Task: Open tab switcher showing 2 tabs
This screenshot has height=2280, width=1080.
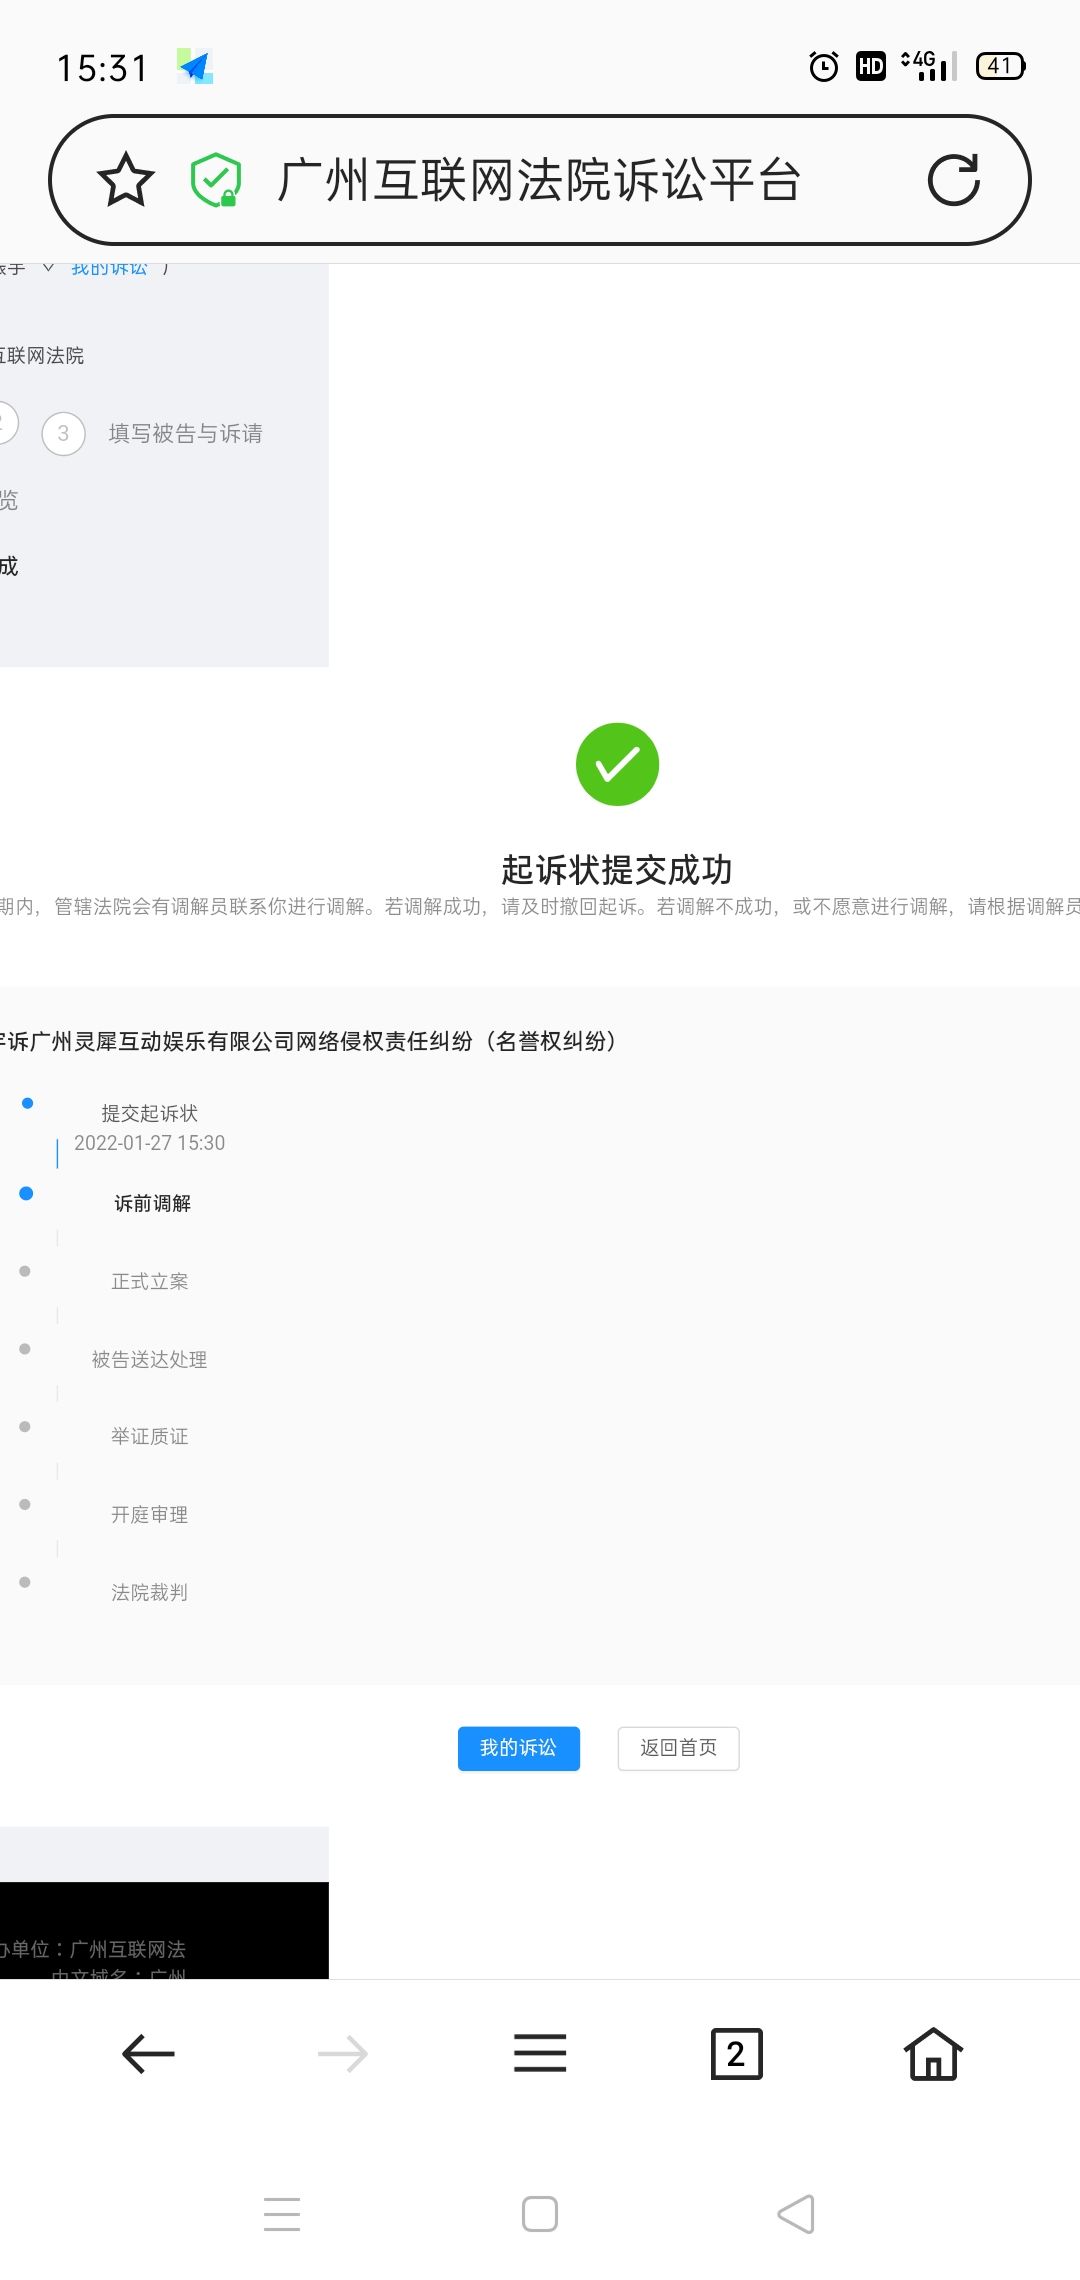Action: click(737, 2054)
